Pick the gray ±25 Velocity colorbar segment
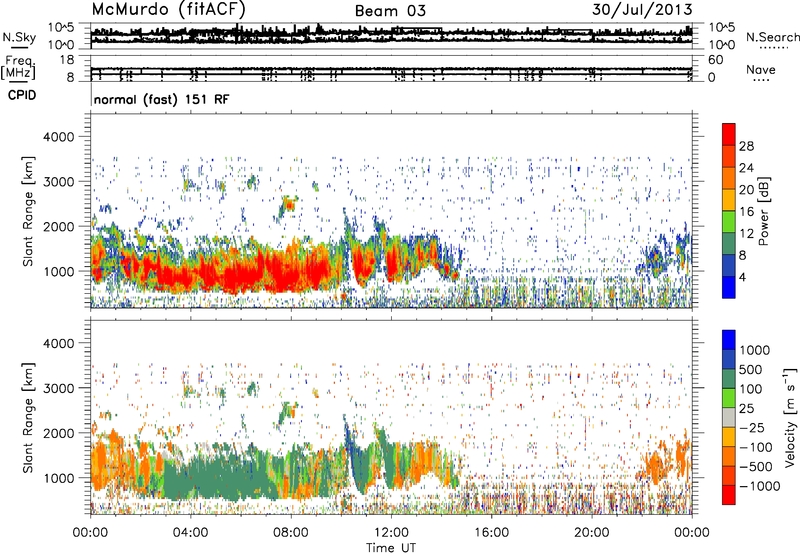 pyautogui.click(x=729, y=417)
